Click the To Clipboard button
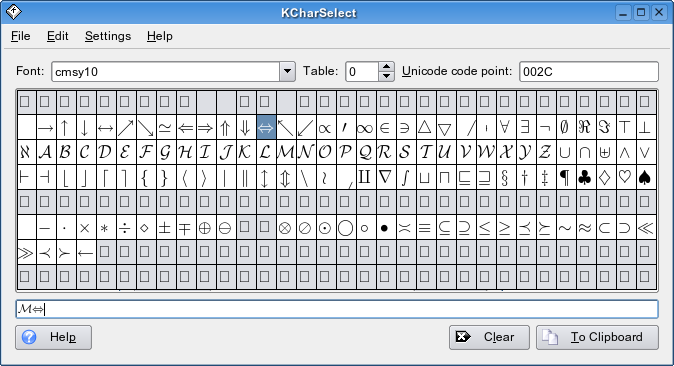Image resolution: width=674 pixels, height=366 pixels. [x=597, y=337]
